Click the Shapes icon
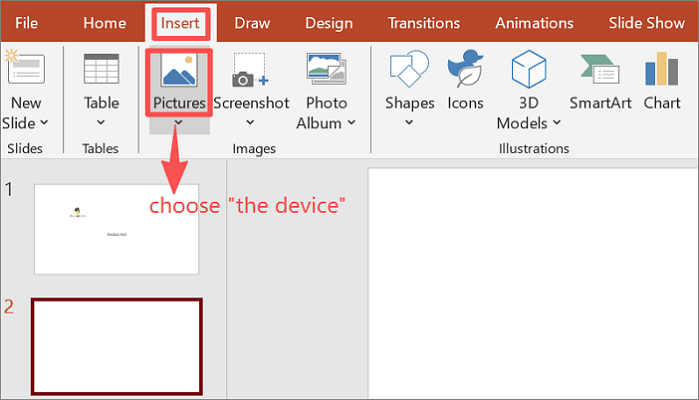This screenshot has height=400, width=699. pyautogui.click(x=409, y=69)
